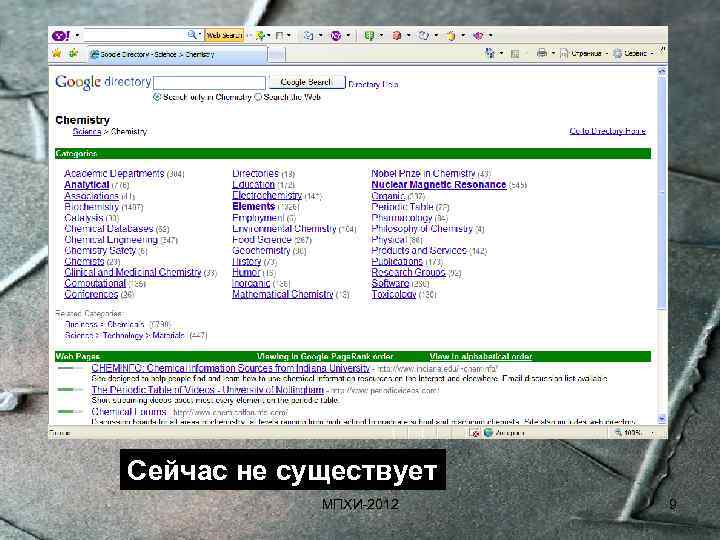
Task: Open the dropdown arrow beside Home icon
Action: [x=501, y=53]
